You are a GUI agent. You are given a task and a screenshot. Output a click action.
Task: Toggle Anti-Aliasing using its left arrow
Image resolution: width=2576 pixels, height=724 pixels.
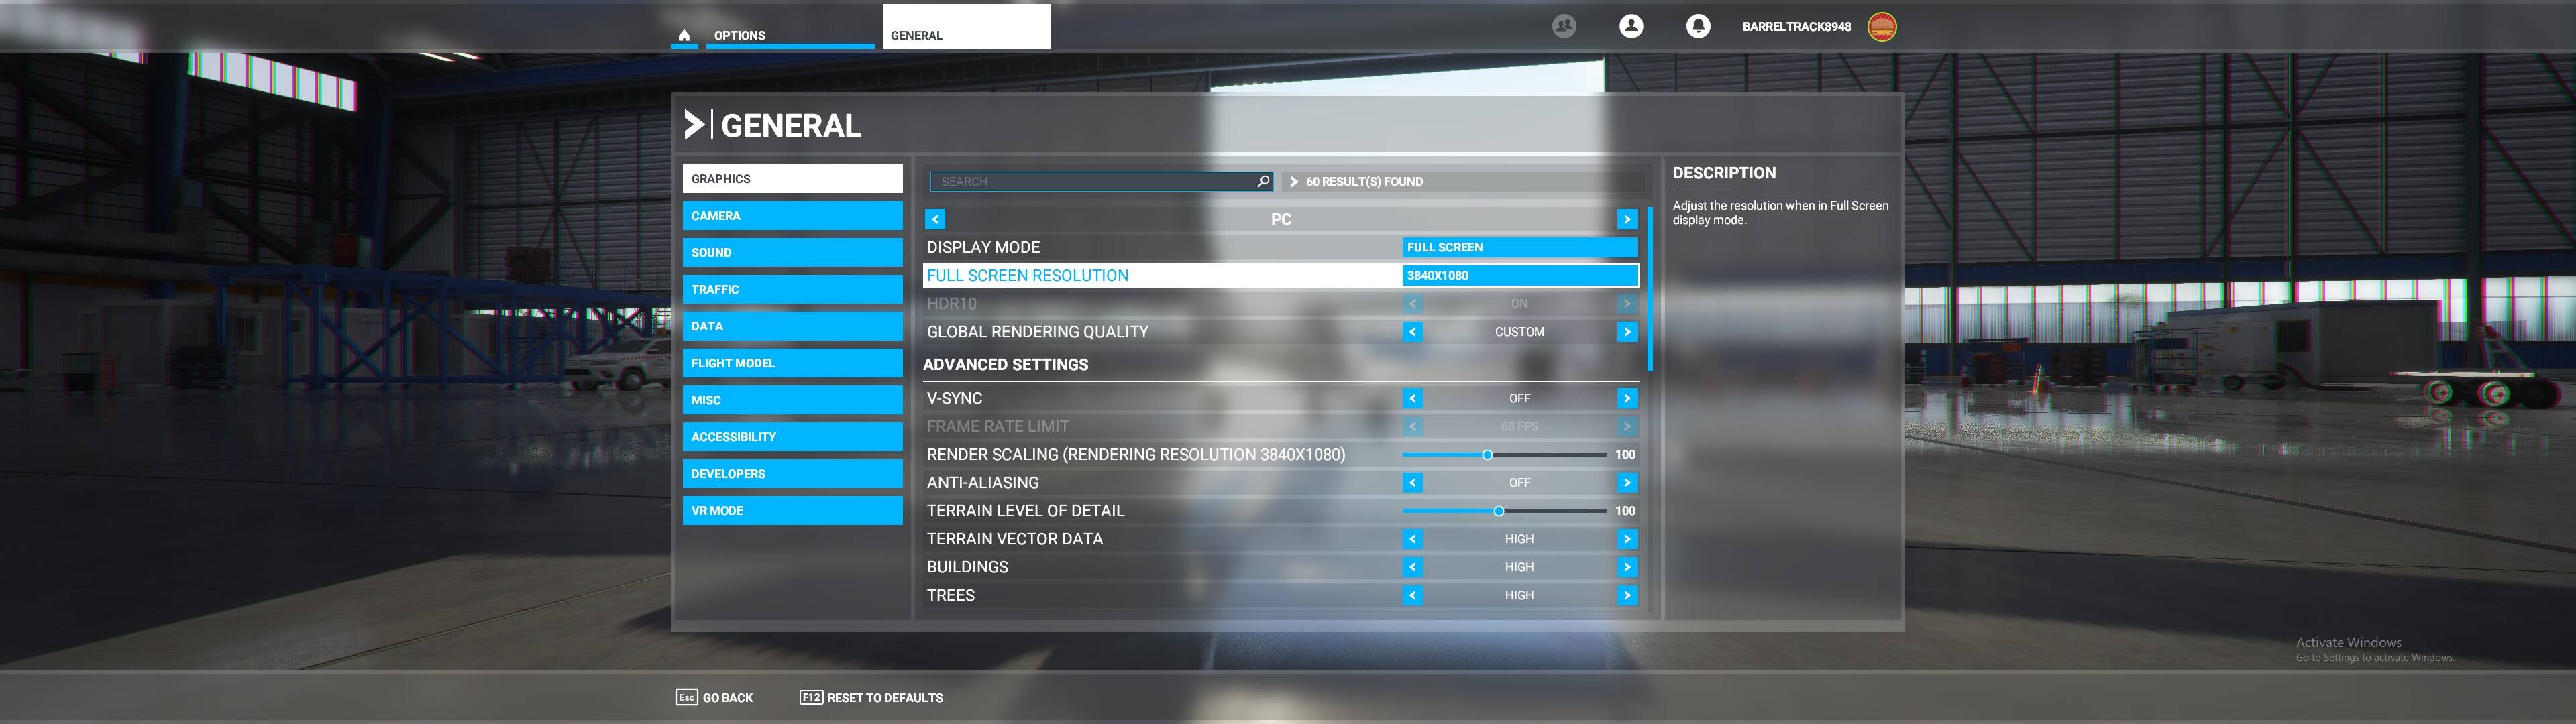[1412, 483]
